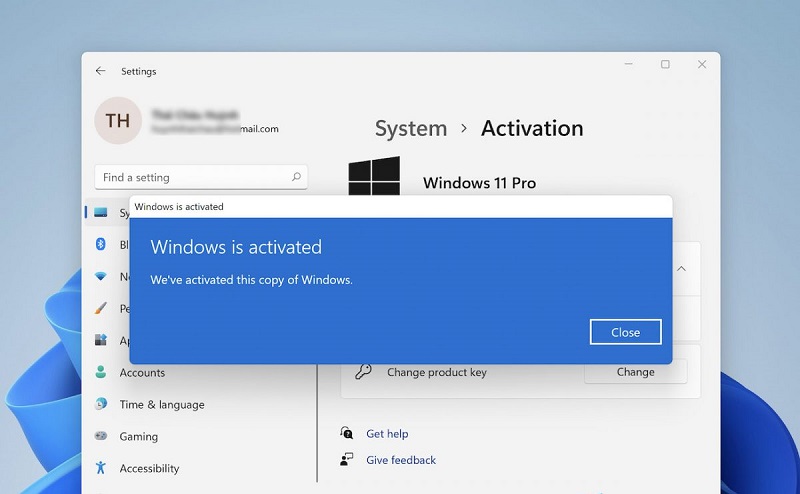Image resolution: width=800 pixels, height=494 pixels.
Task: Click the Find a setting search box
Action: (x=201, y=177)
